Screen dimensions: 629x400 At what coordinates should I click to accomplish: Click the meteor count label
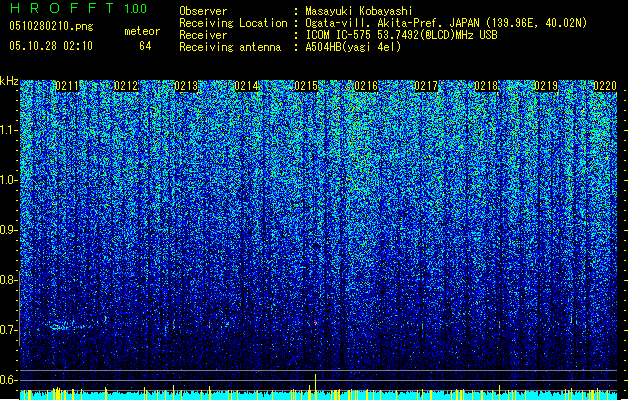point(142,31)
